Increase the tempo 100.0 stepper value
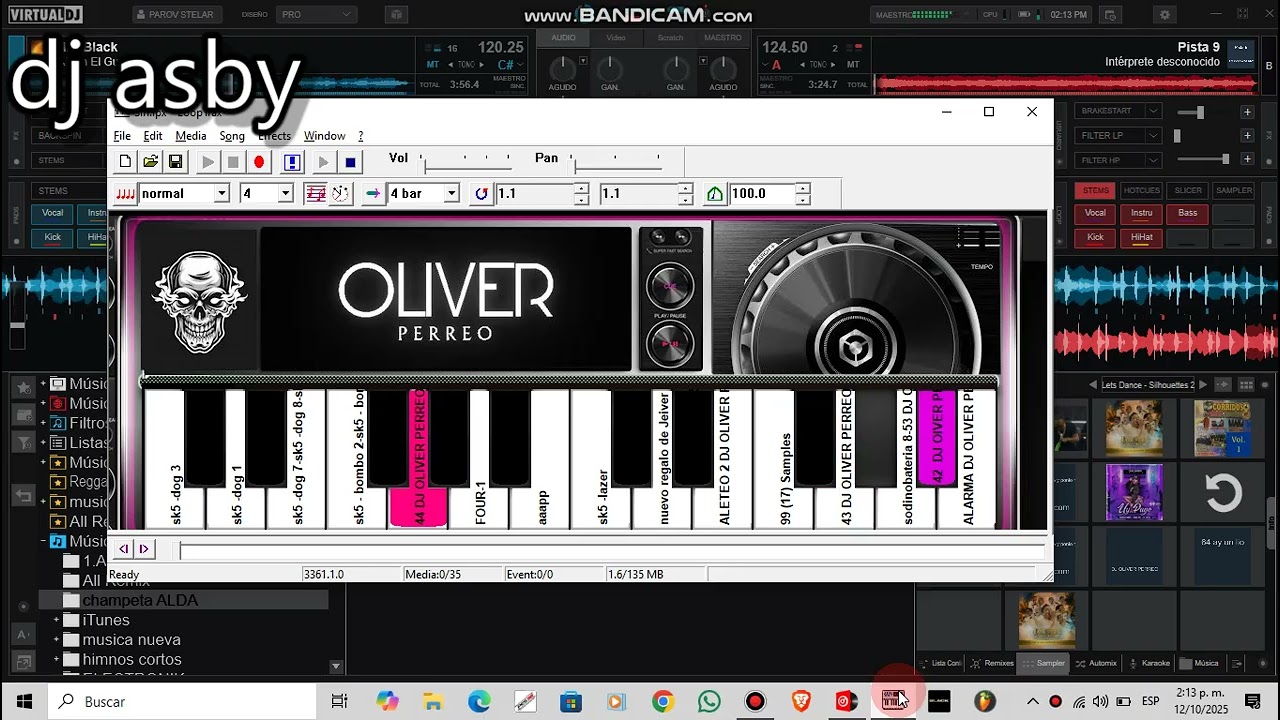This screenshot has width=1280, height=720. (802, 188)
